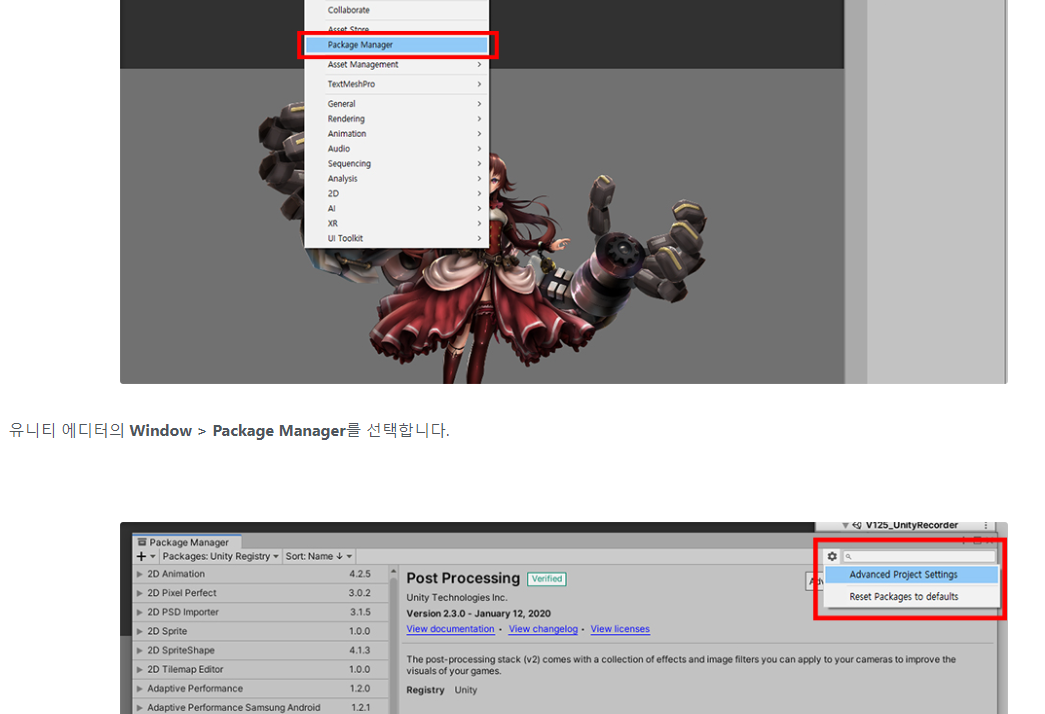Expand the 2D PSD Importer package row
This screenshot has width=1045, height=714.
click(x=139, y=612)
